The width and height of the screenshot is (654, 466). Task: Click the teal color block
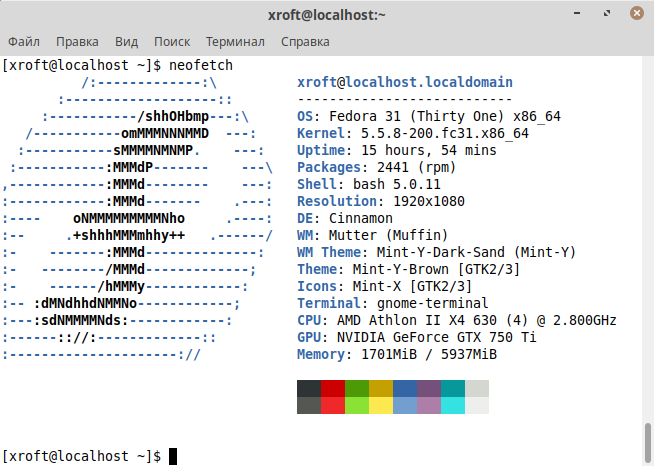tap(453, 388)
